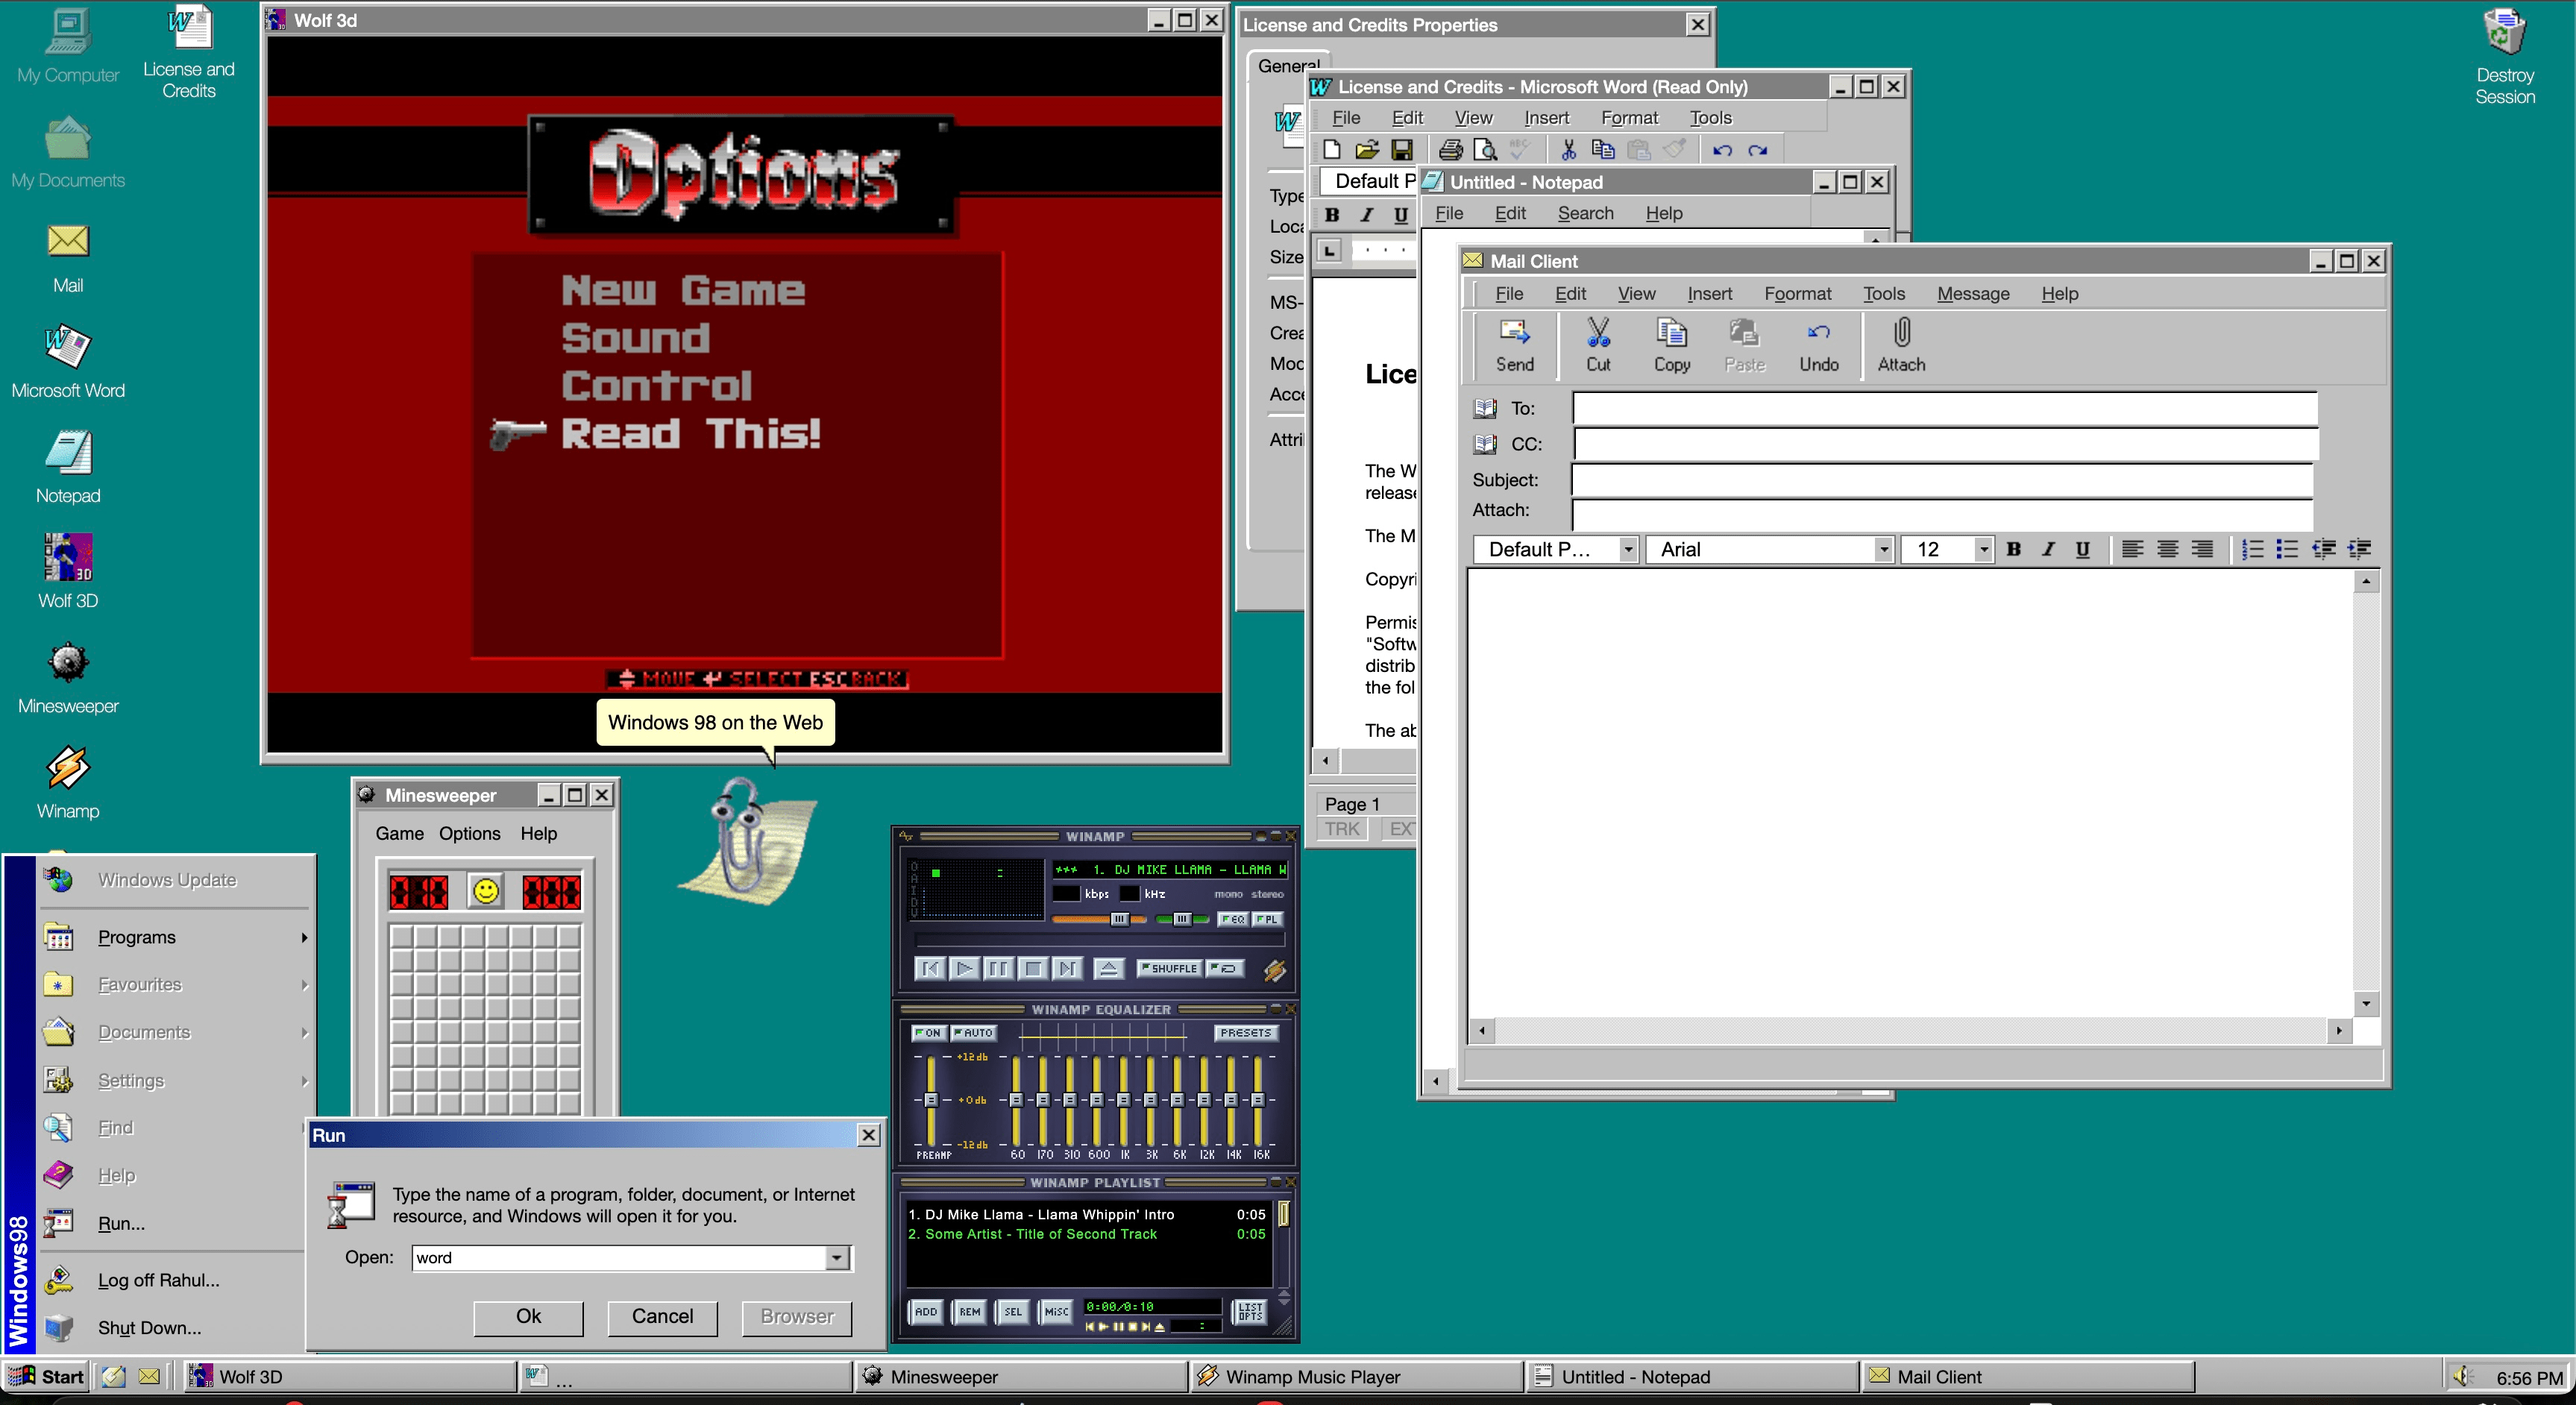
Task: Click the Winamp play button
Action: [964, 968]
